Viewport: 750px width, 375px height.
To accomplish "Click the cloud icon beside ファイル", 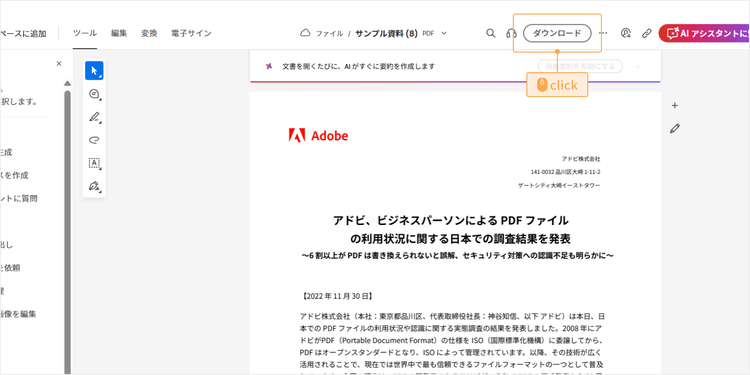I will pyautogui.click(x=305, y=33).
